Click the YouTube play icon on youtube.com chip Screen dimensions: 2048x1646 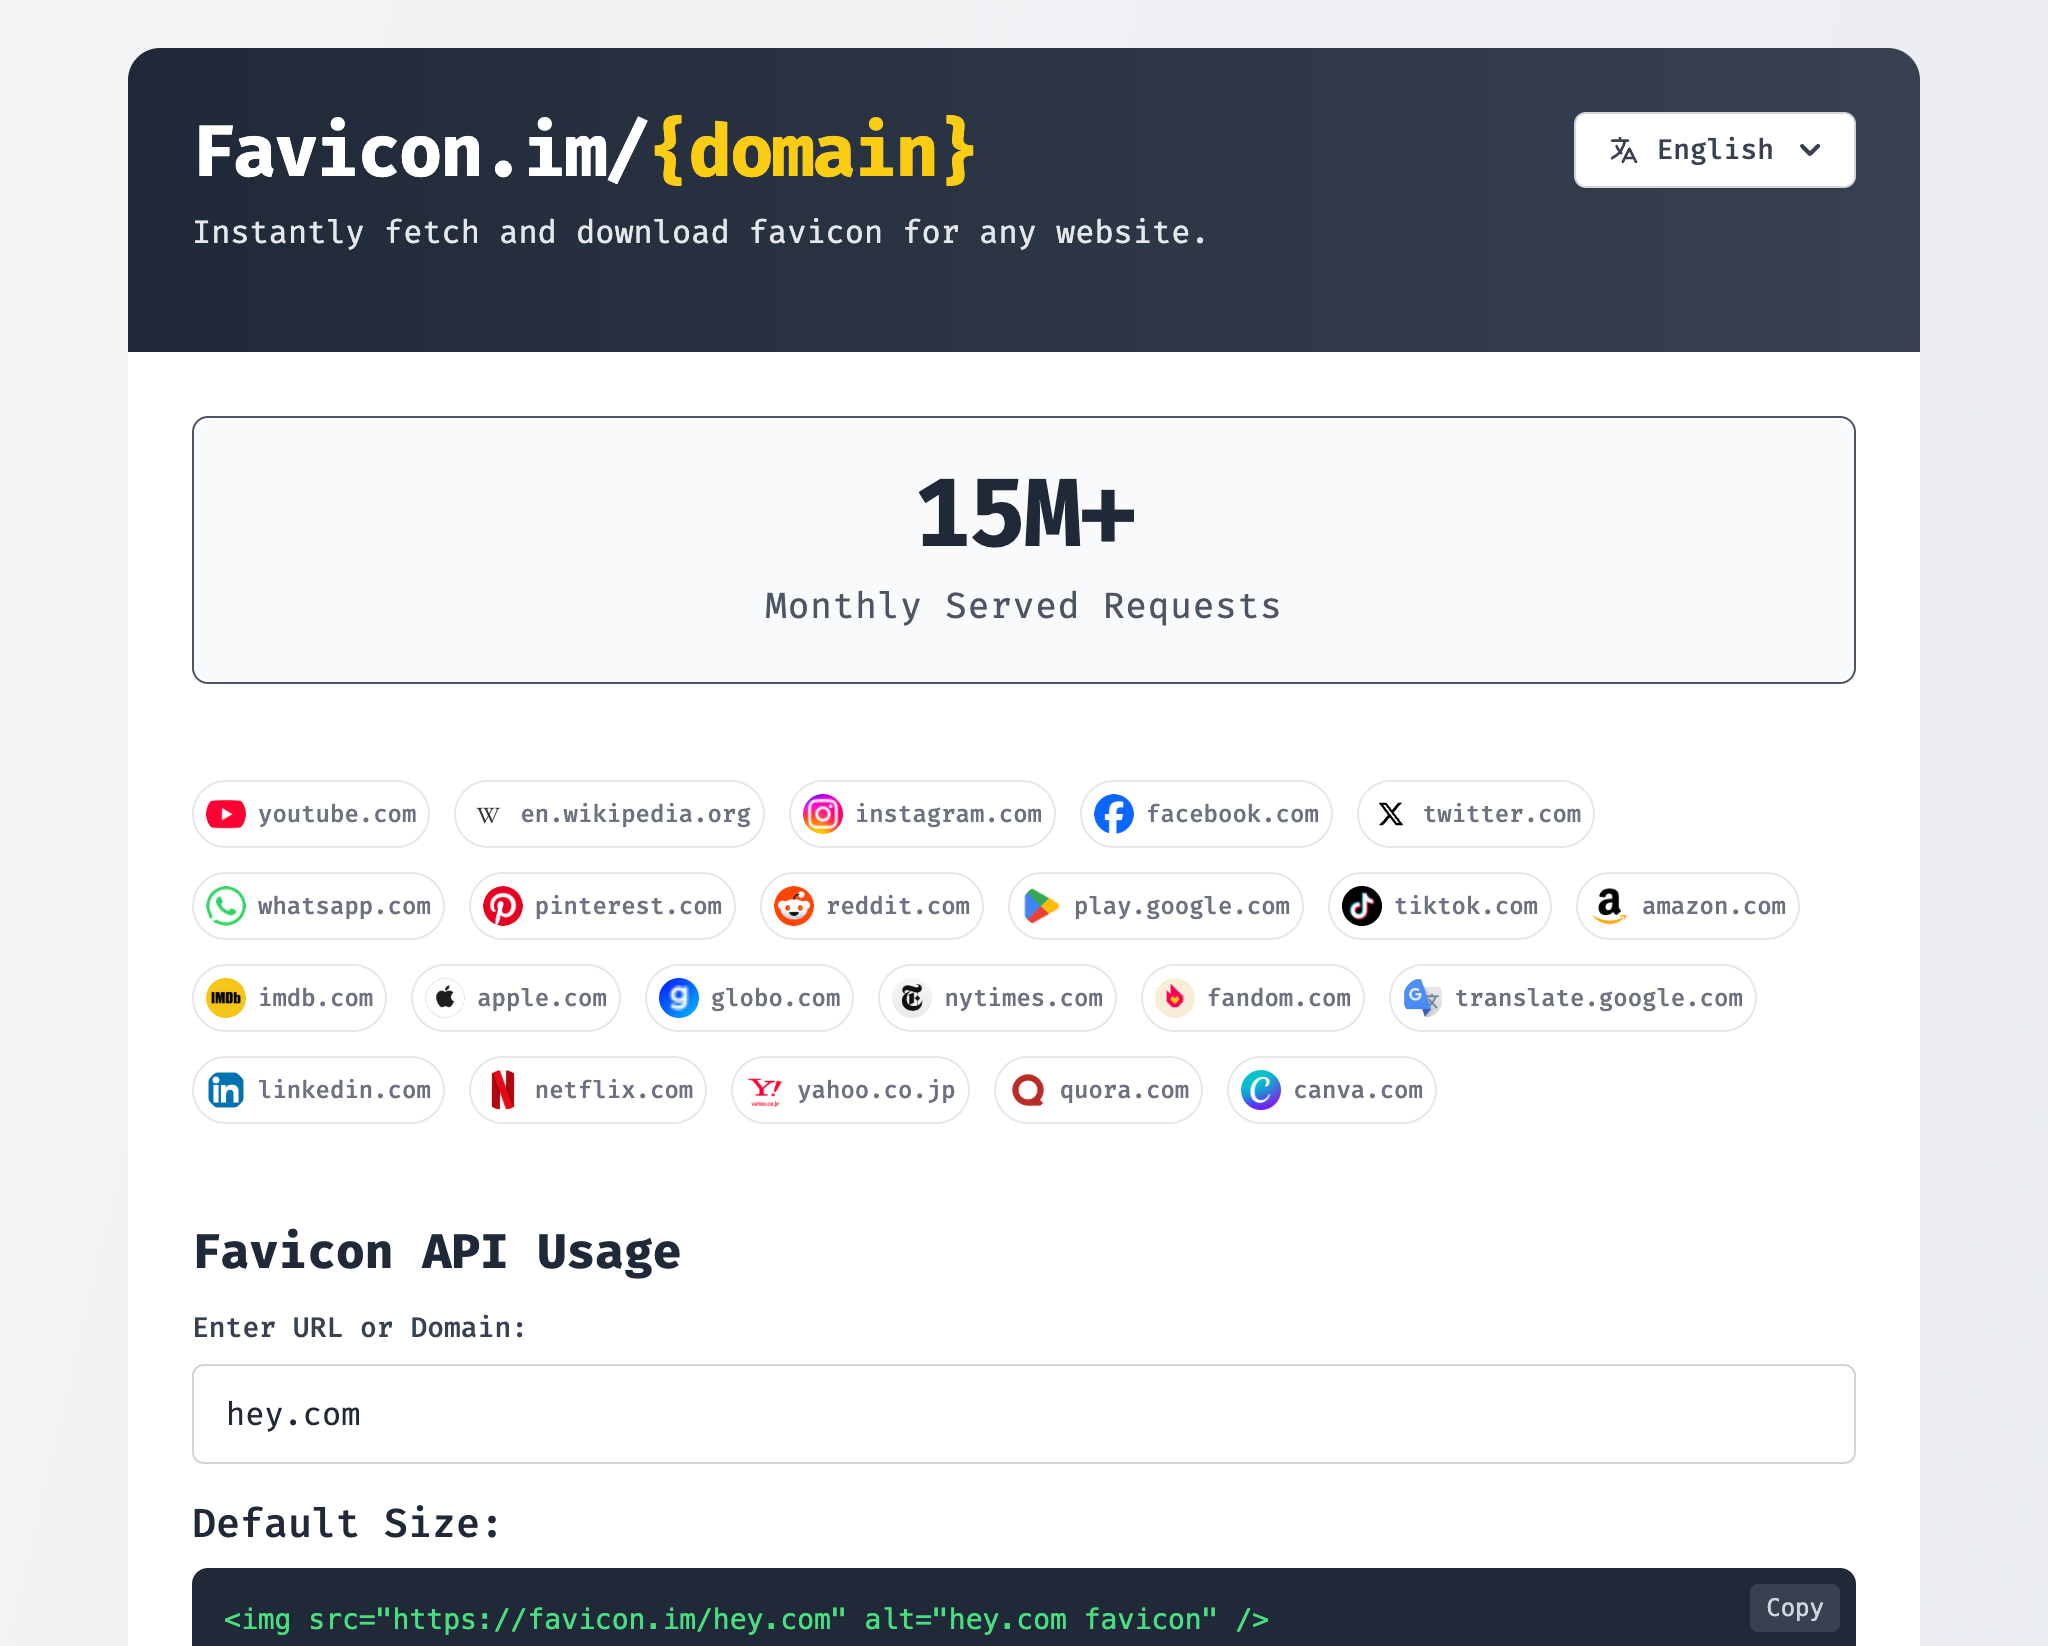[x=226, y=814]
